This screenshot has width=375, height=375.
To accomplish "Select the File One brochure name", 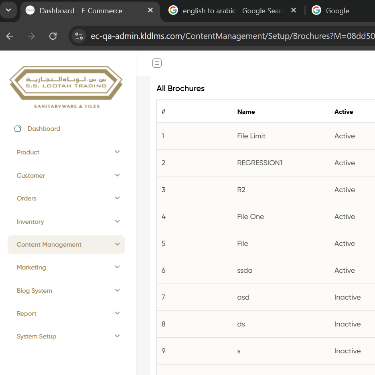I will tap(251, 217).
